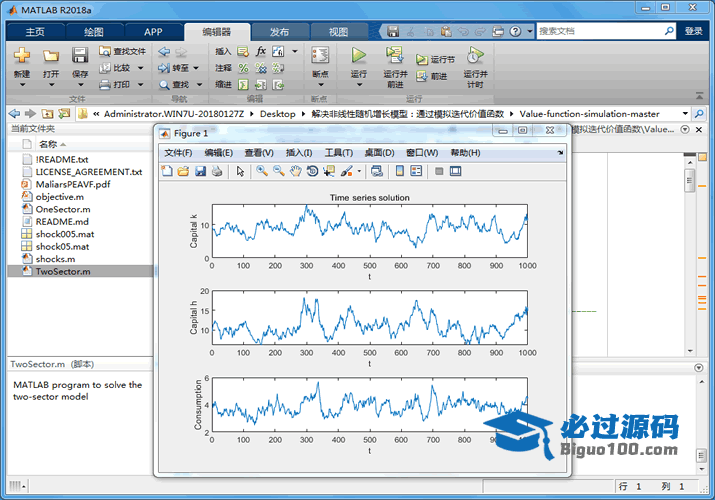Screen dimensions: 715x500
Task: Click the Advance (前进) button
Action: [431, 77]
